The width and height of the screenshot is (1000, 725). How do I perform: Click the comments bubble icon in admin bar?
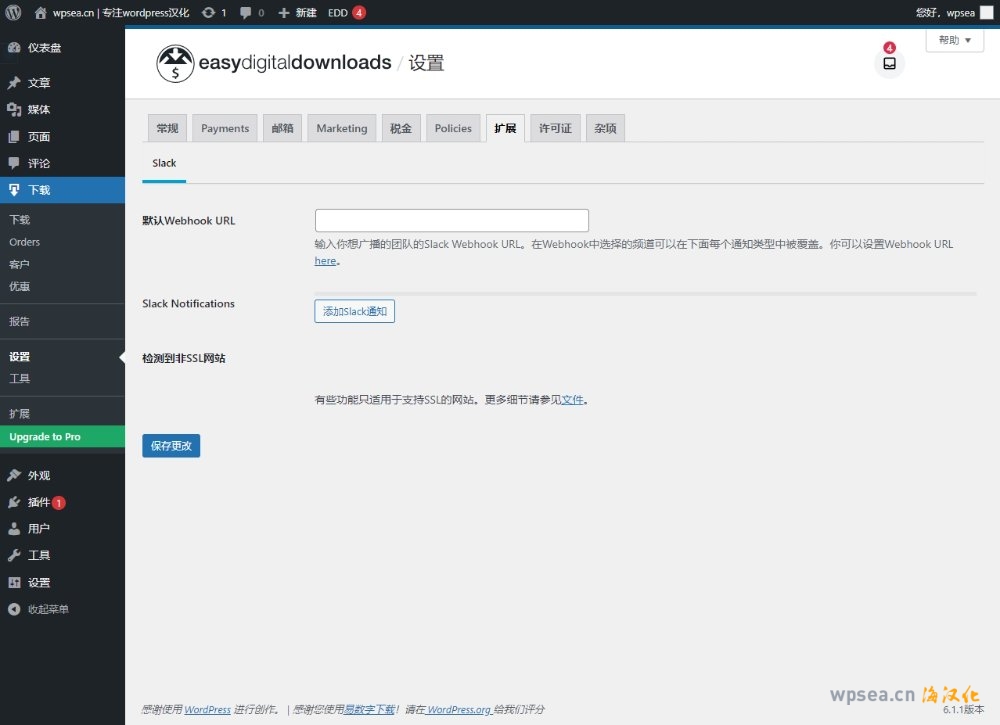[246, 13]
